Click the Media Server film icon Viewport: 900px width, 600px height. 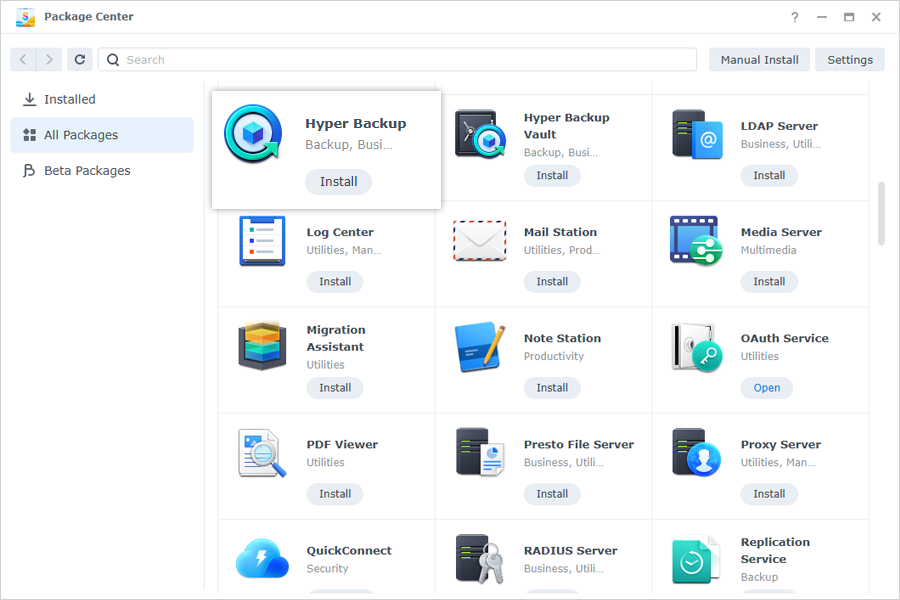pos(696,241)
